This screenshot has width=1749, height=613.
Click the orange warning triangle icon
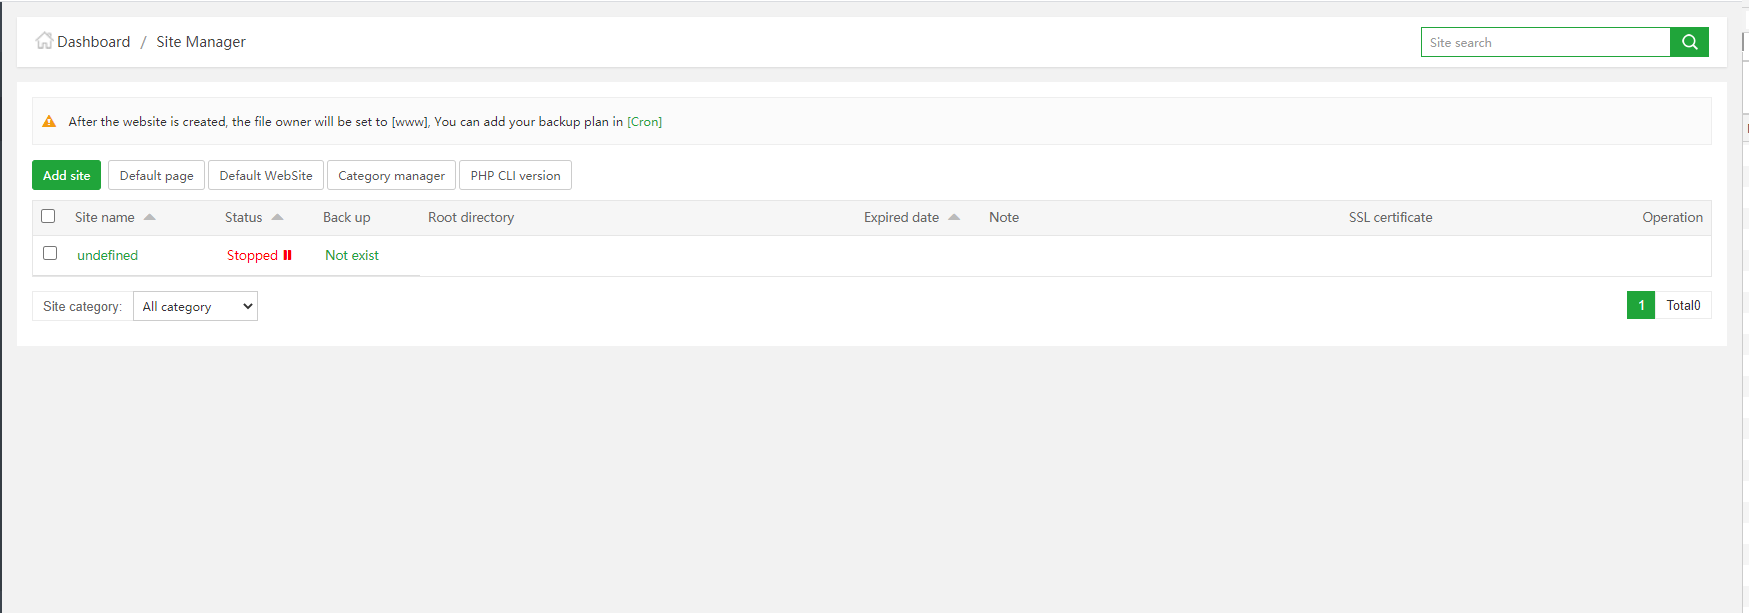(x=49, y=122)
